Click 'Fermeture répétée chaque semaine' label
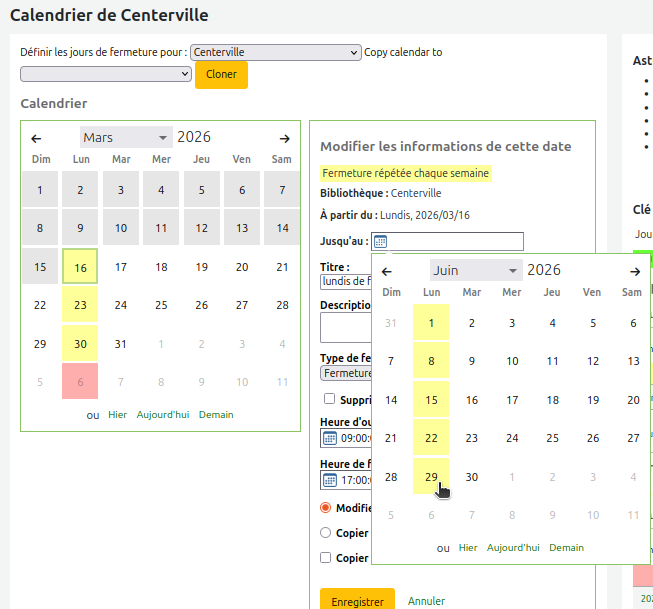This screenshot has width=653, height=609. [x=406, y=173]
